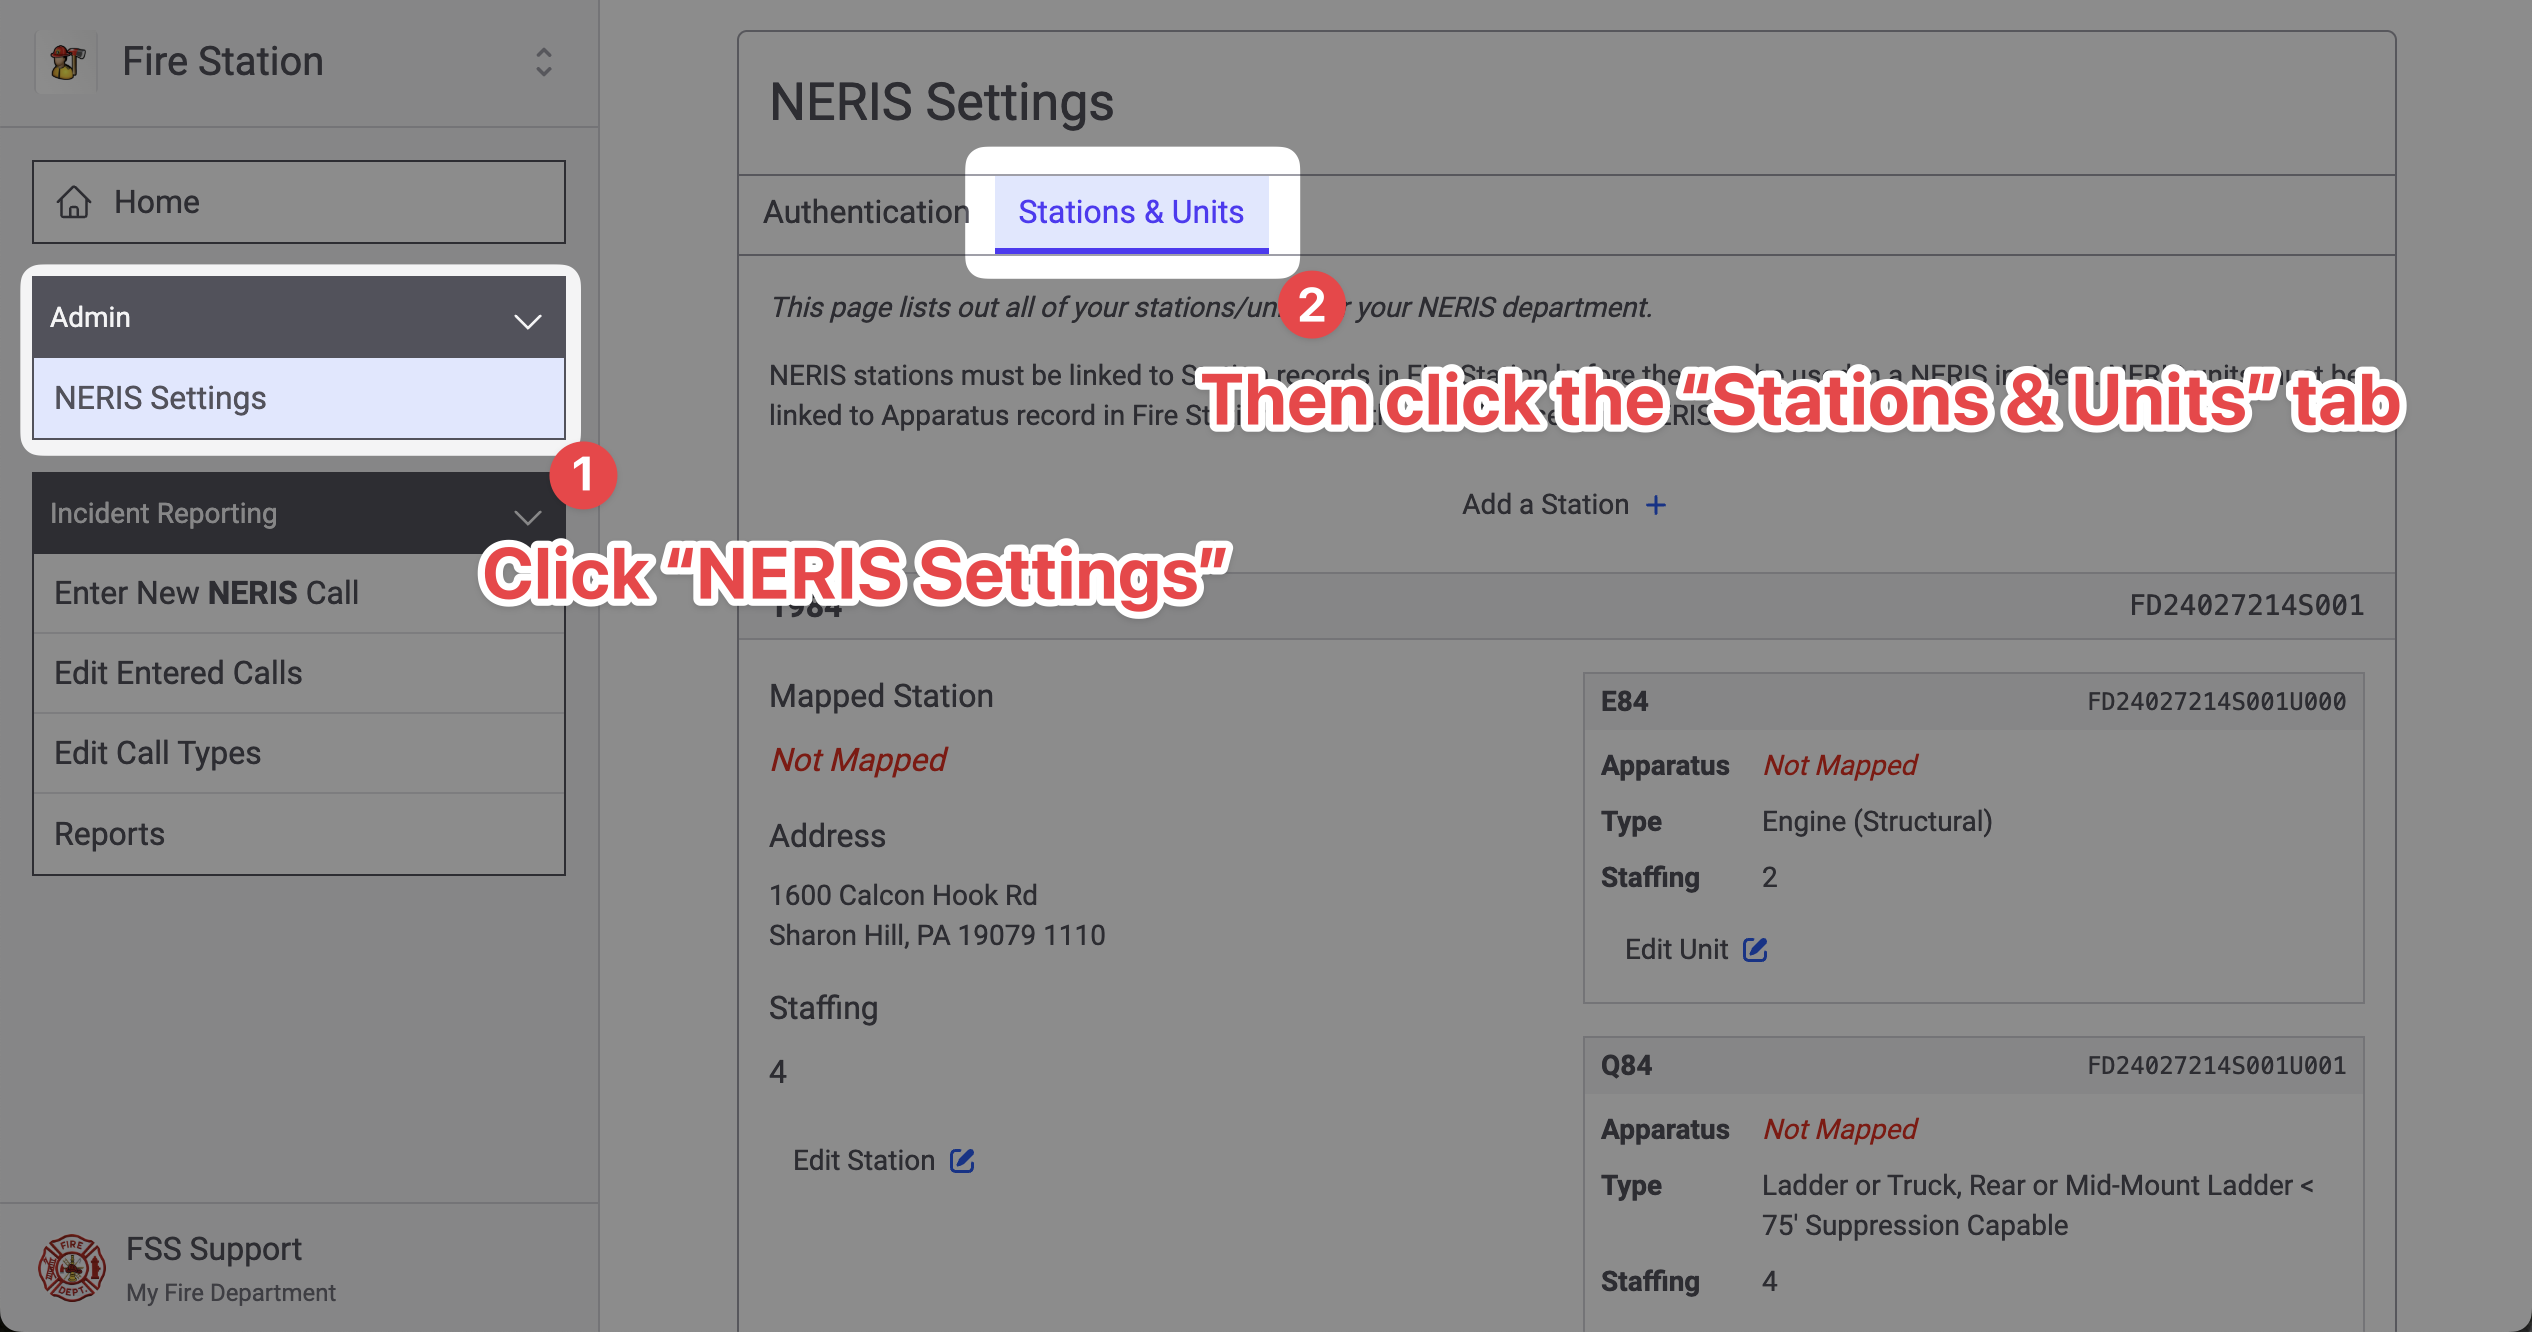2532x1332 pixels.
Task: Click the Fire Station firefighter logo icon
Action: [67, 62]
